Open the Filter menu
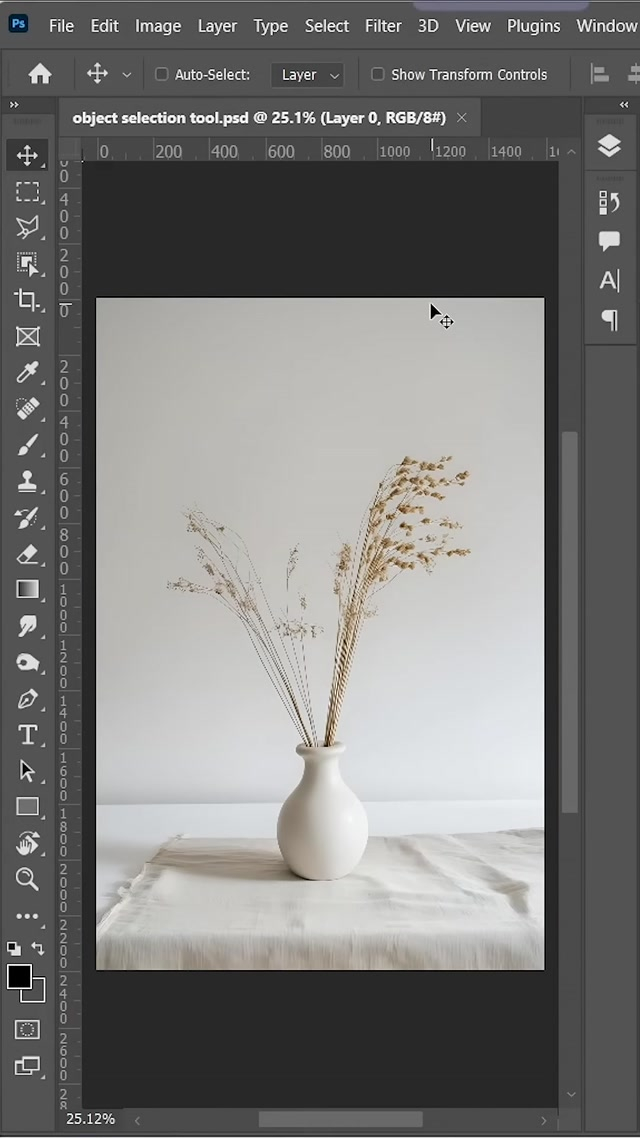Image resolution: width=640 pixels, height=1138 pixels. point(382,26)
